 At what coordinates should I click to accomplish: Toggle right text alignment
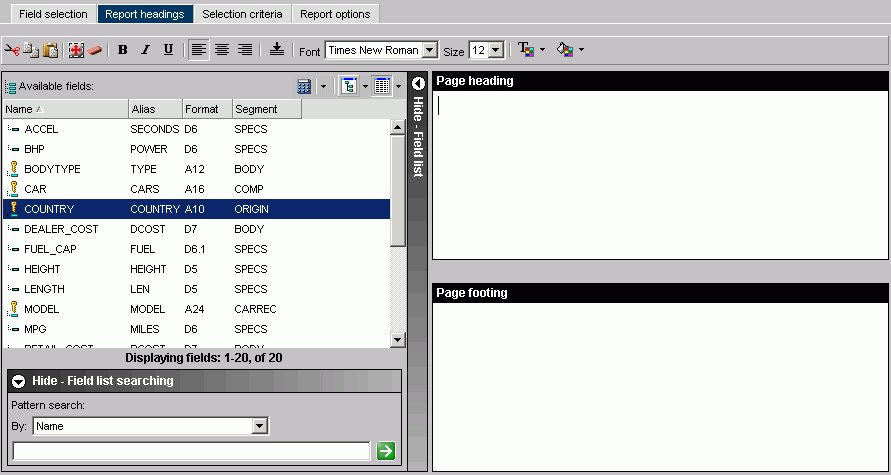(x=245, y=50)
